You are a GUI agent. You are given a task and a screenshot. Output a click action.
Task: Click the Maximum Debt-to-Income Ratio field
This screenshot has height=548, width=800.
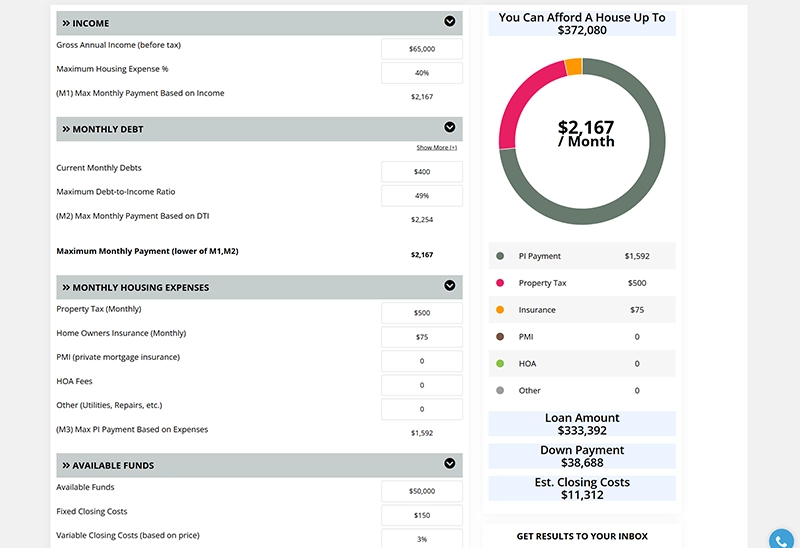(422, 196)
